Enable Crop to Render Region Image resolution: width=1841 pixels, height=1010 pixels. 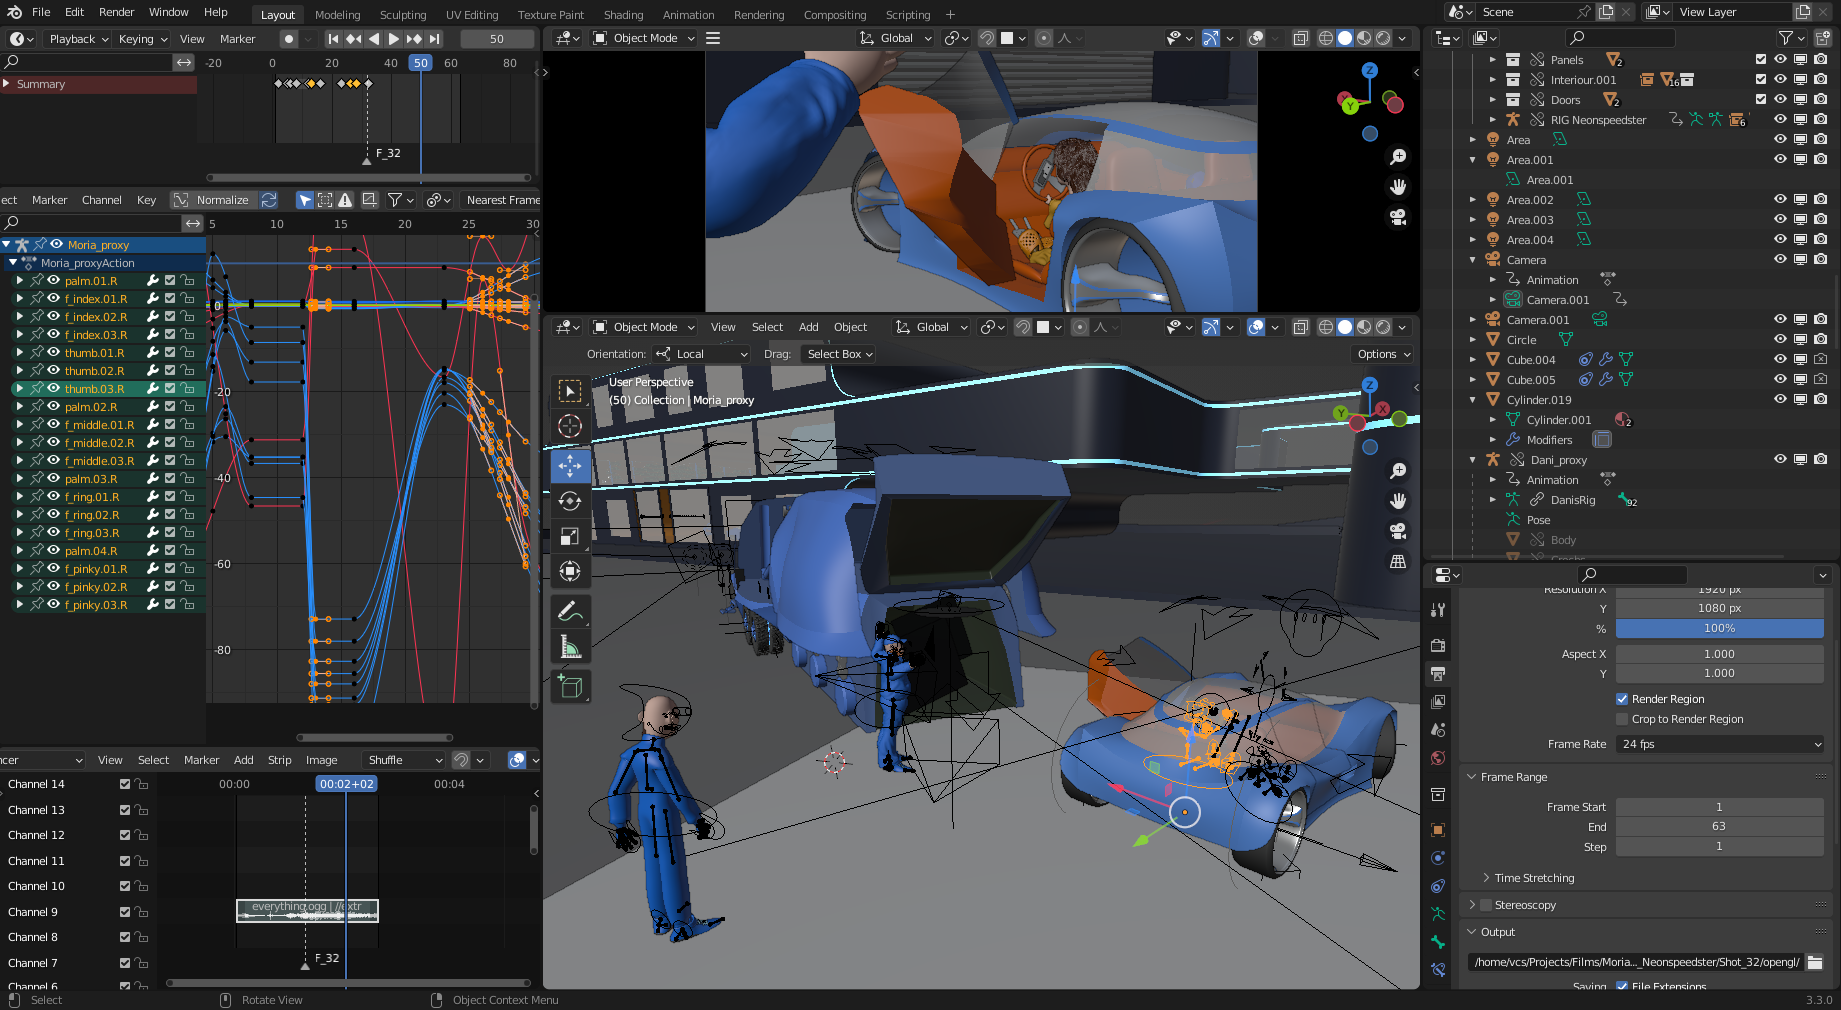pyautogui.click(x=1622, y=719)
